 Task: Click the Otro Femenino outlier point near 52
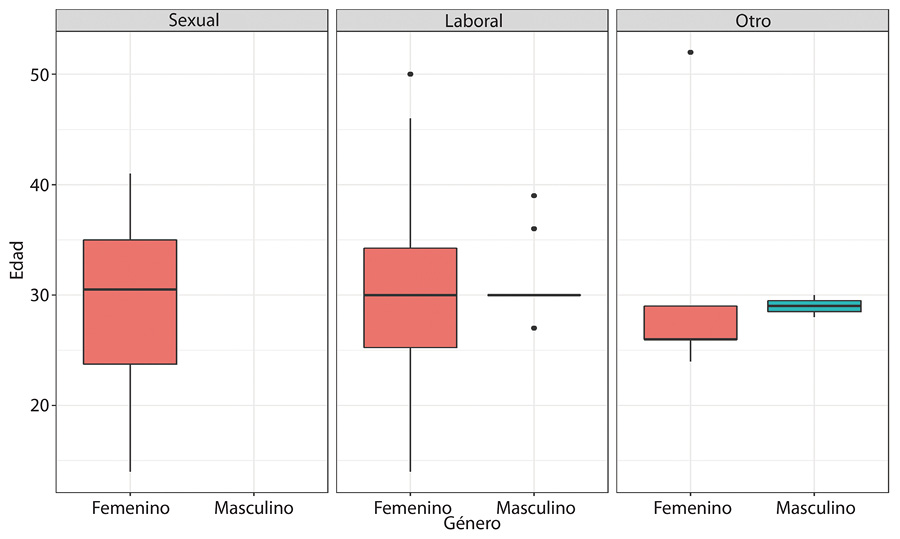pos(690,52)
